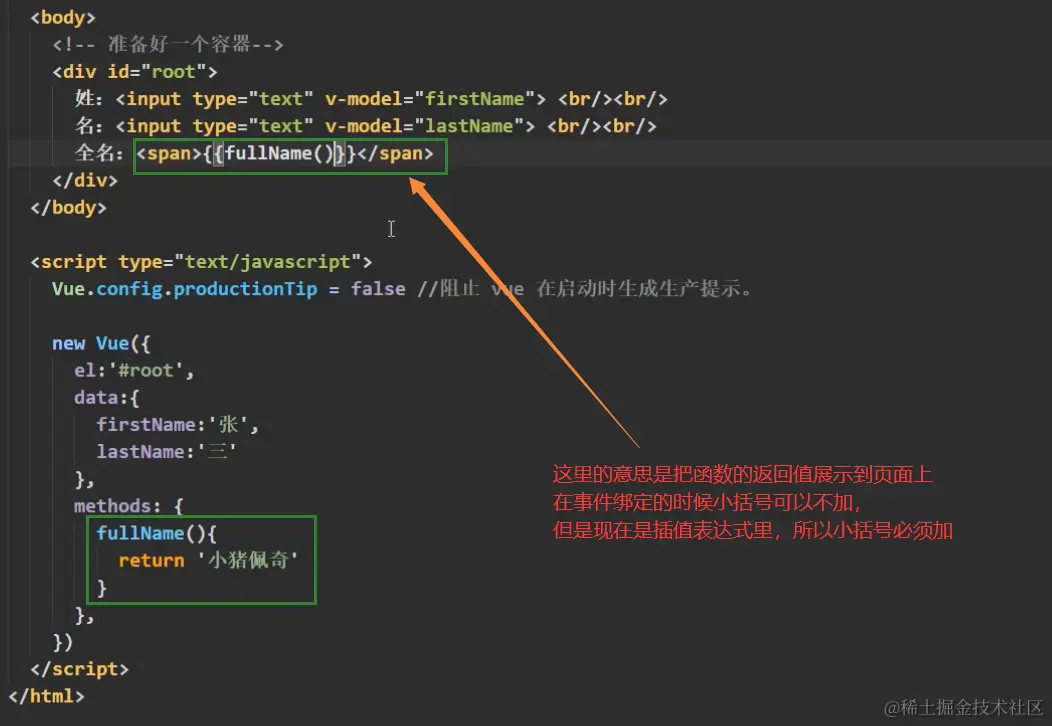Click the closing </div> tag
Viewport: 1052px width, 726px height.
(x=85, y=180)
